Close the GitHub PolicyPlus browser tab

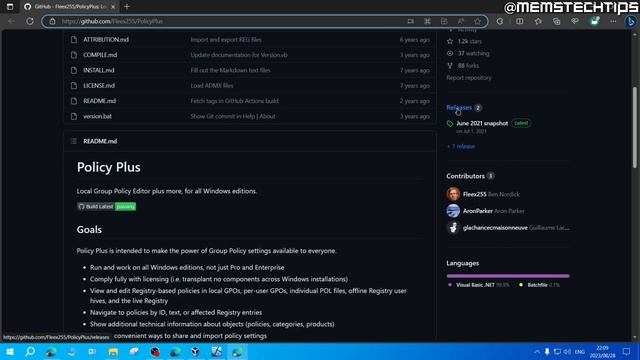(113, 7)
